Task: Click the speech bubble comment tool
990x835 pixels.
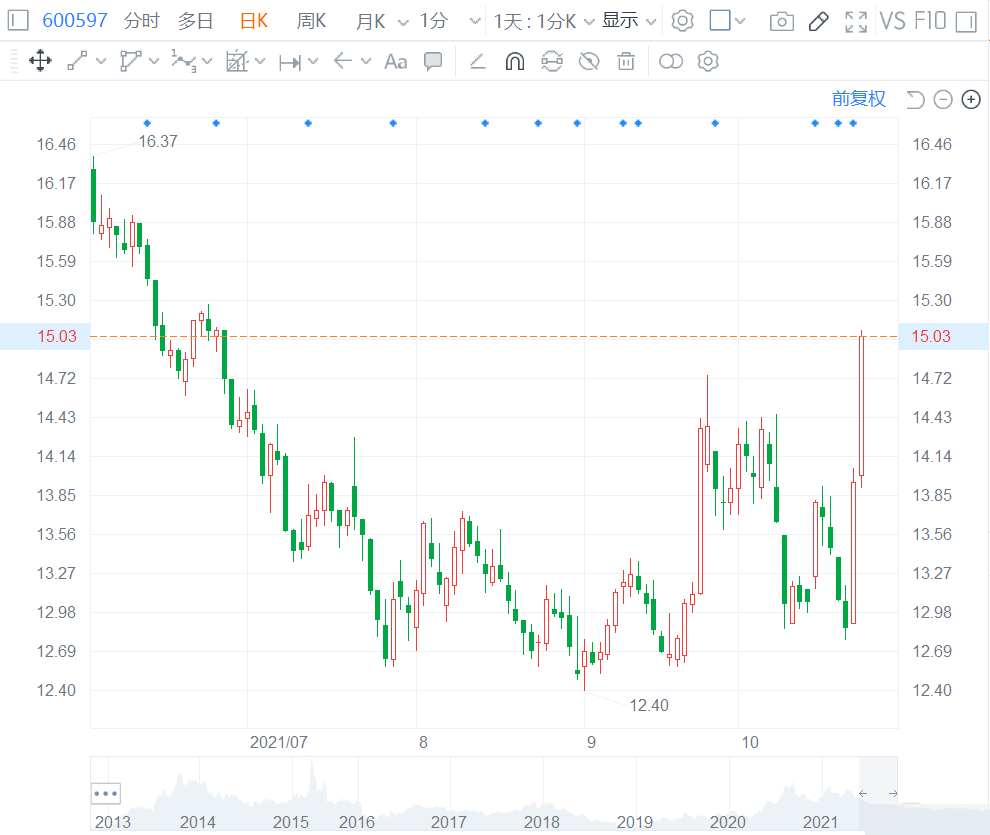Action: pos(433,62)
